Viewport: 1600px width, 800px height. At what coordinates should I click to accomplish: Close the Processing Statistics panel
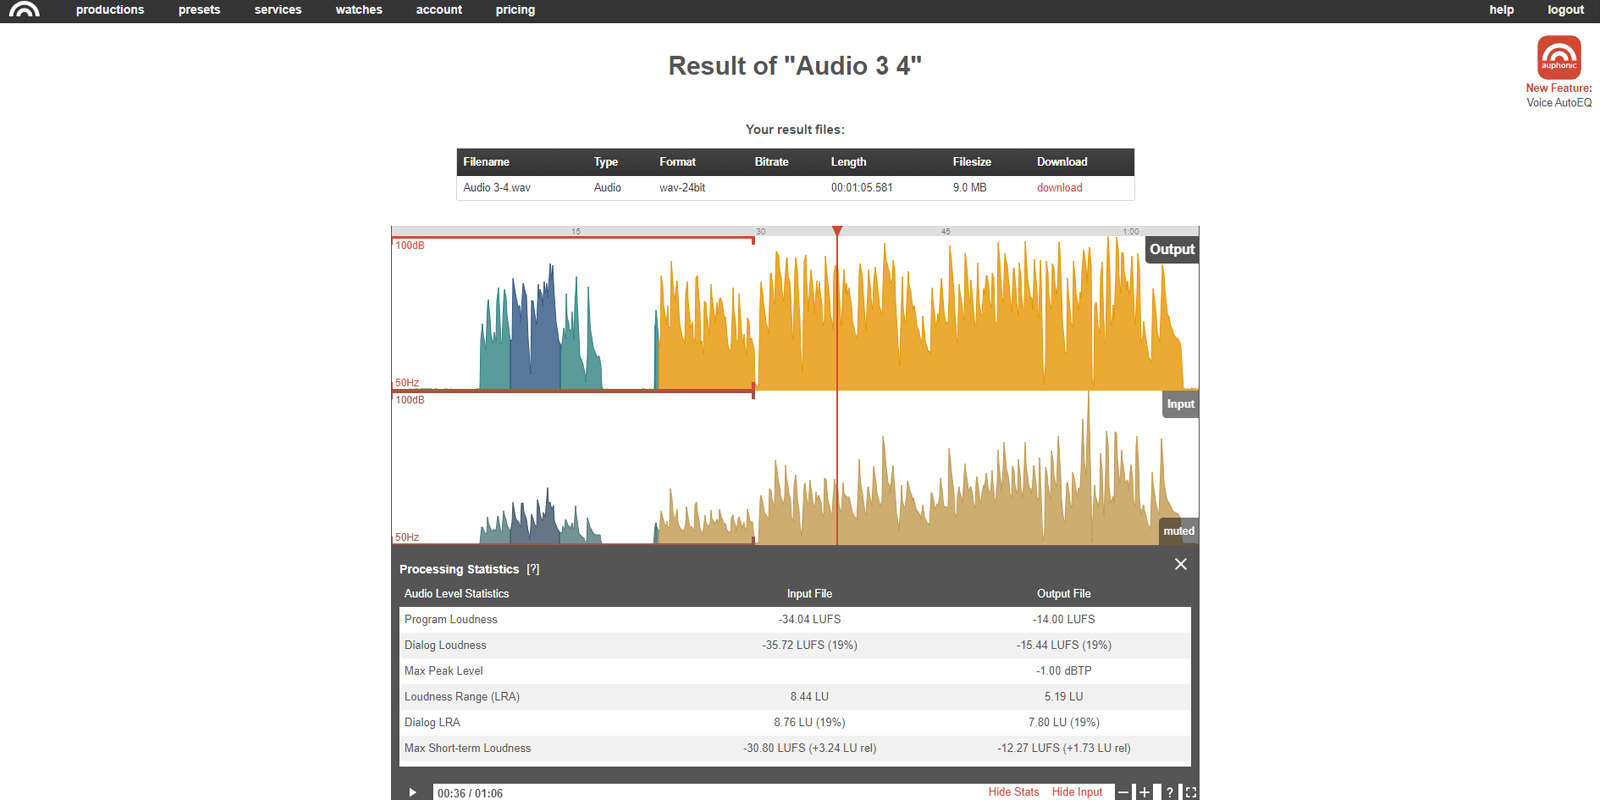[1180, 564]
